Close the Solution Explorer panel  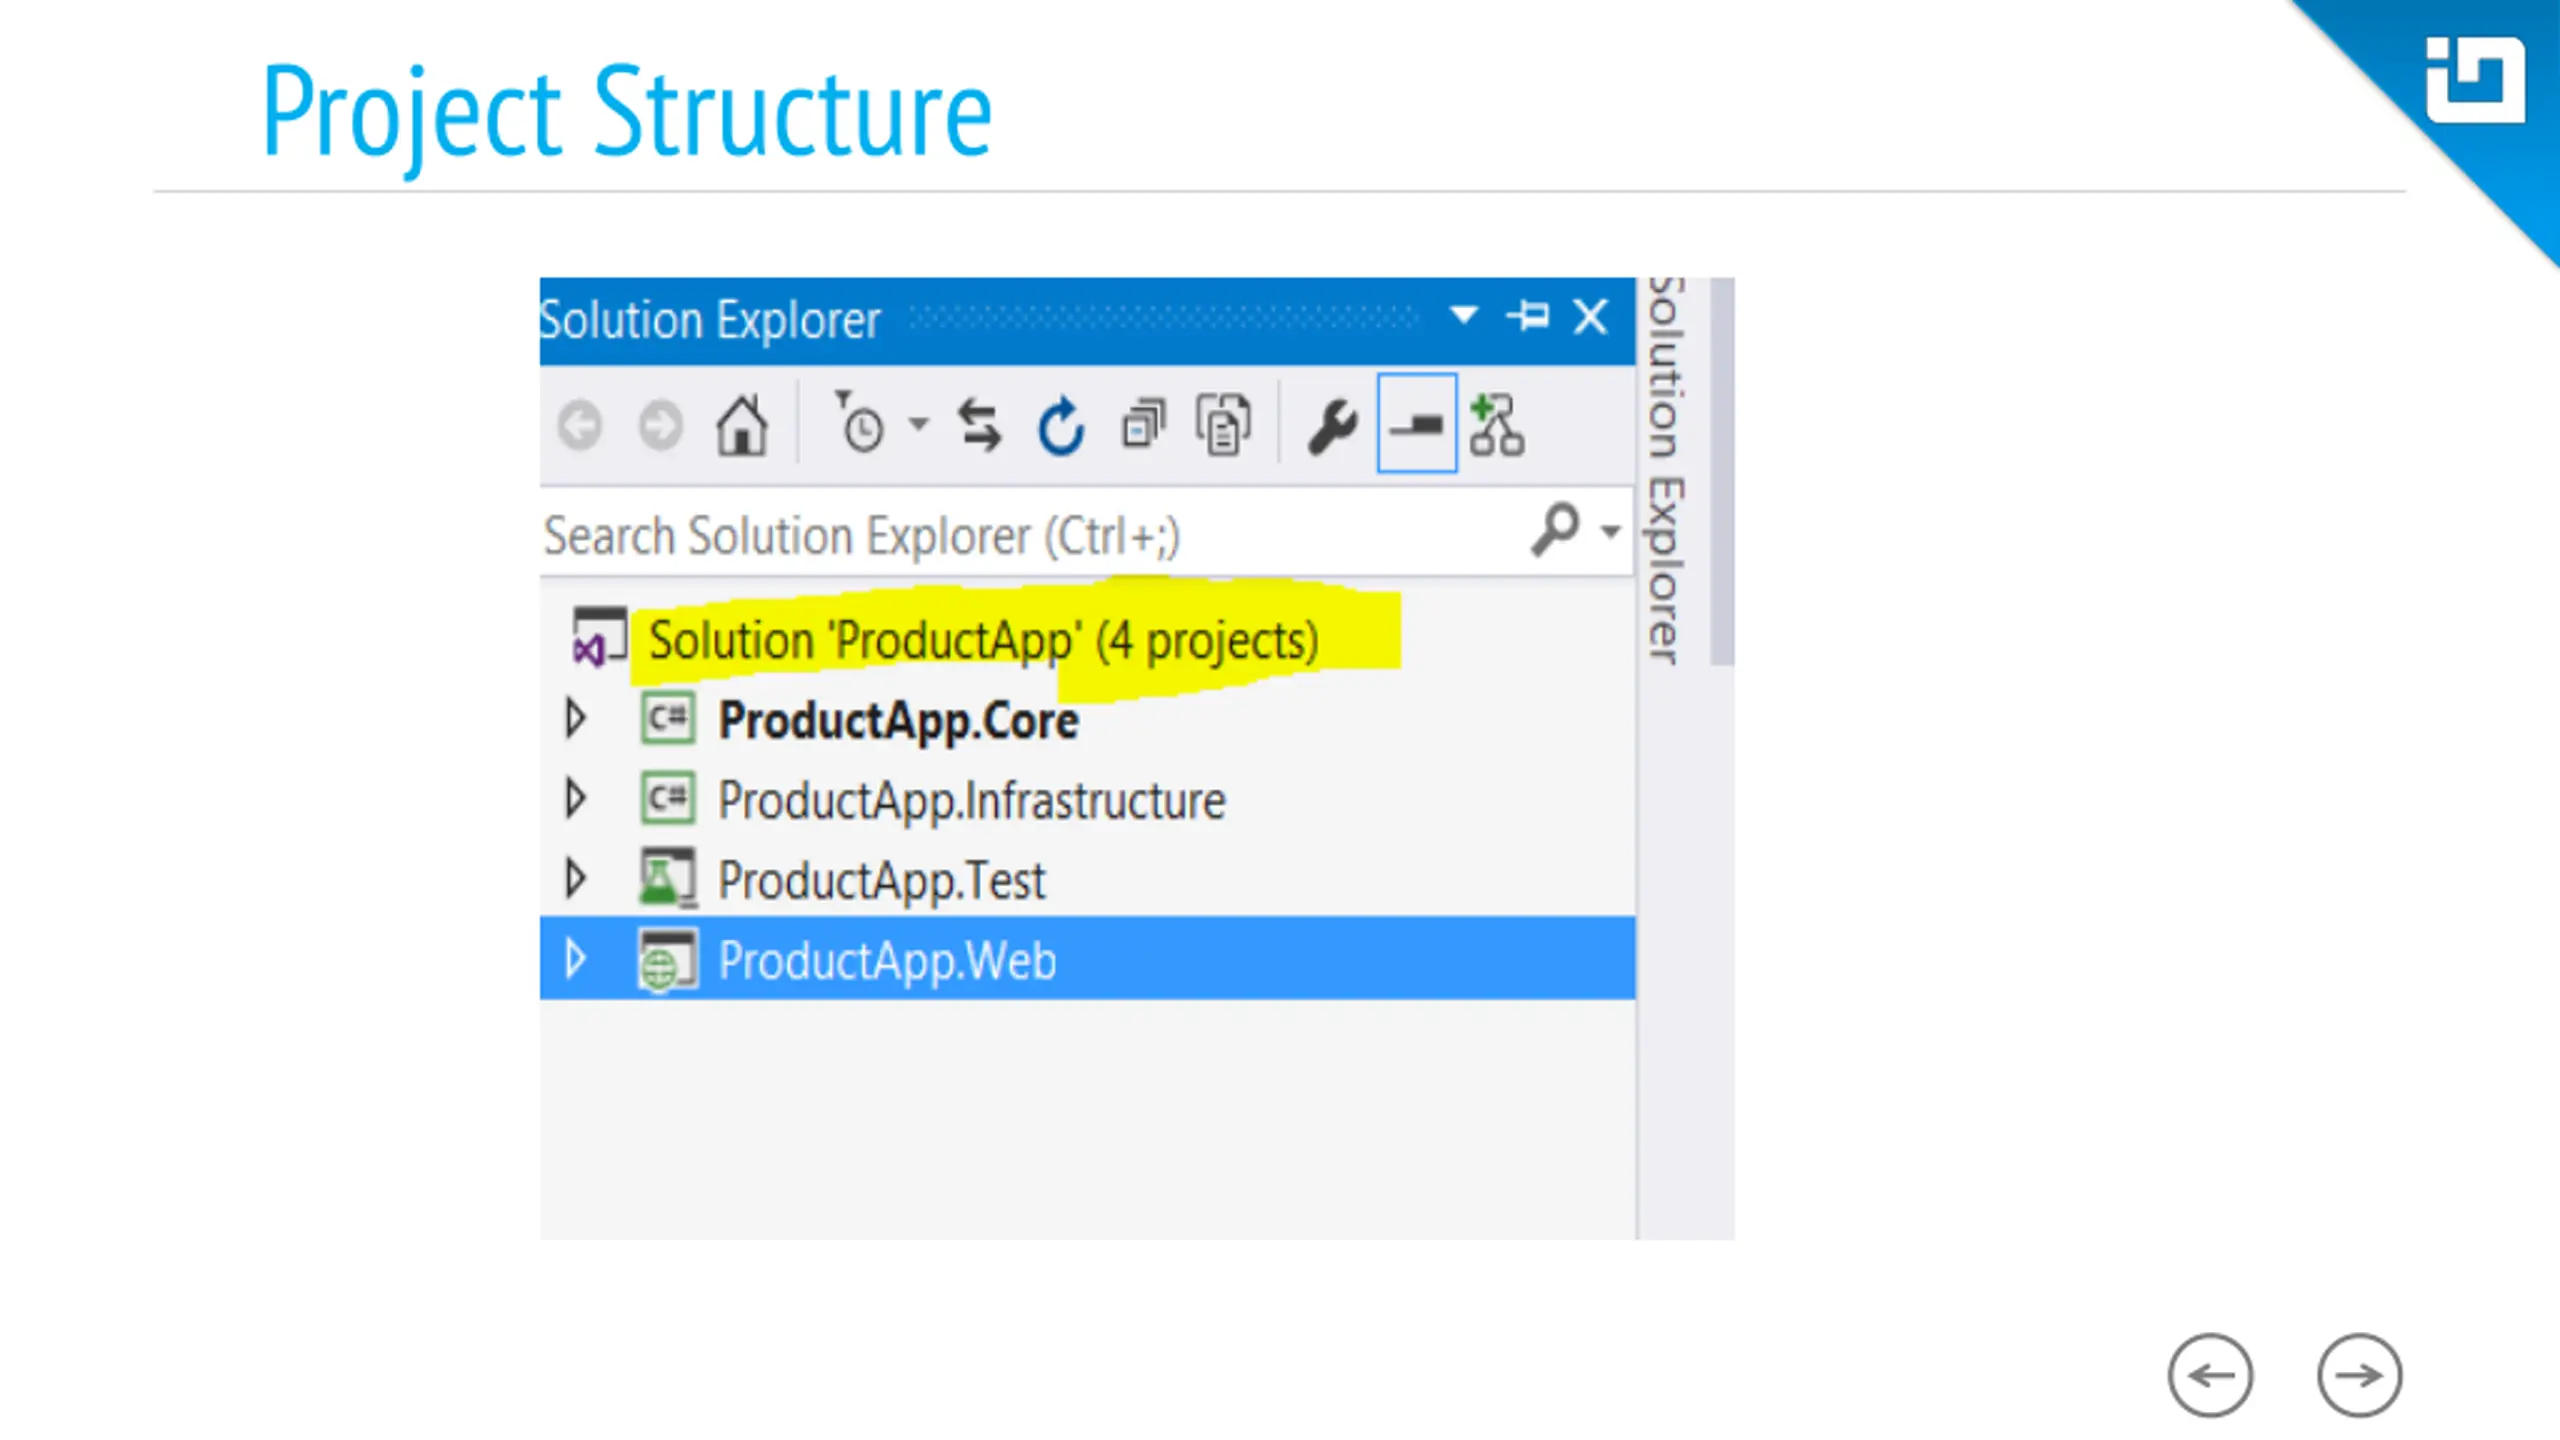(1590, 317)
